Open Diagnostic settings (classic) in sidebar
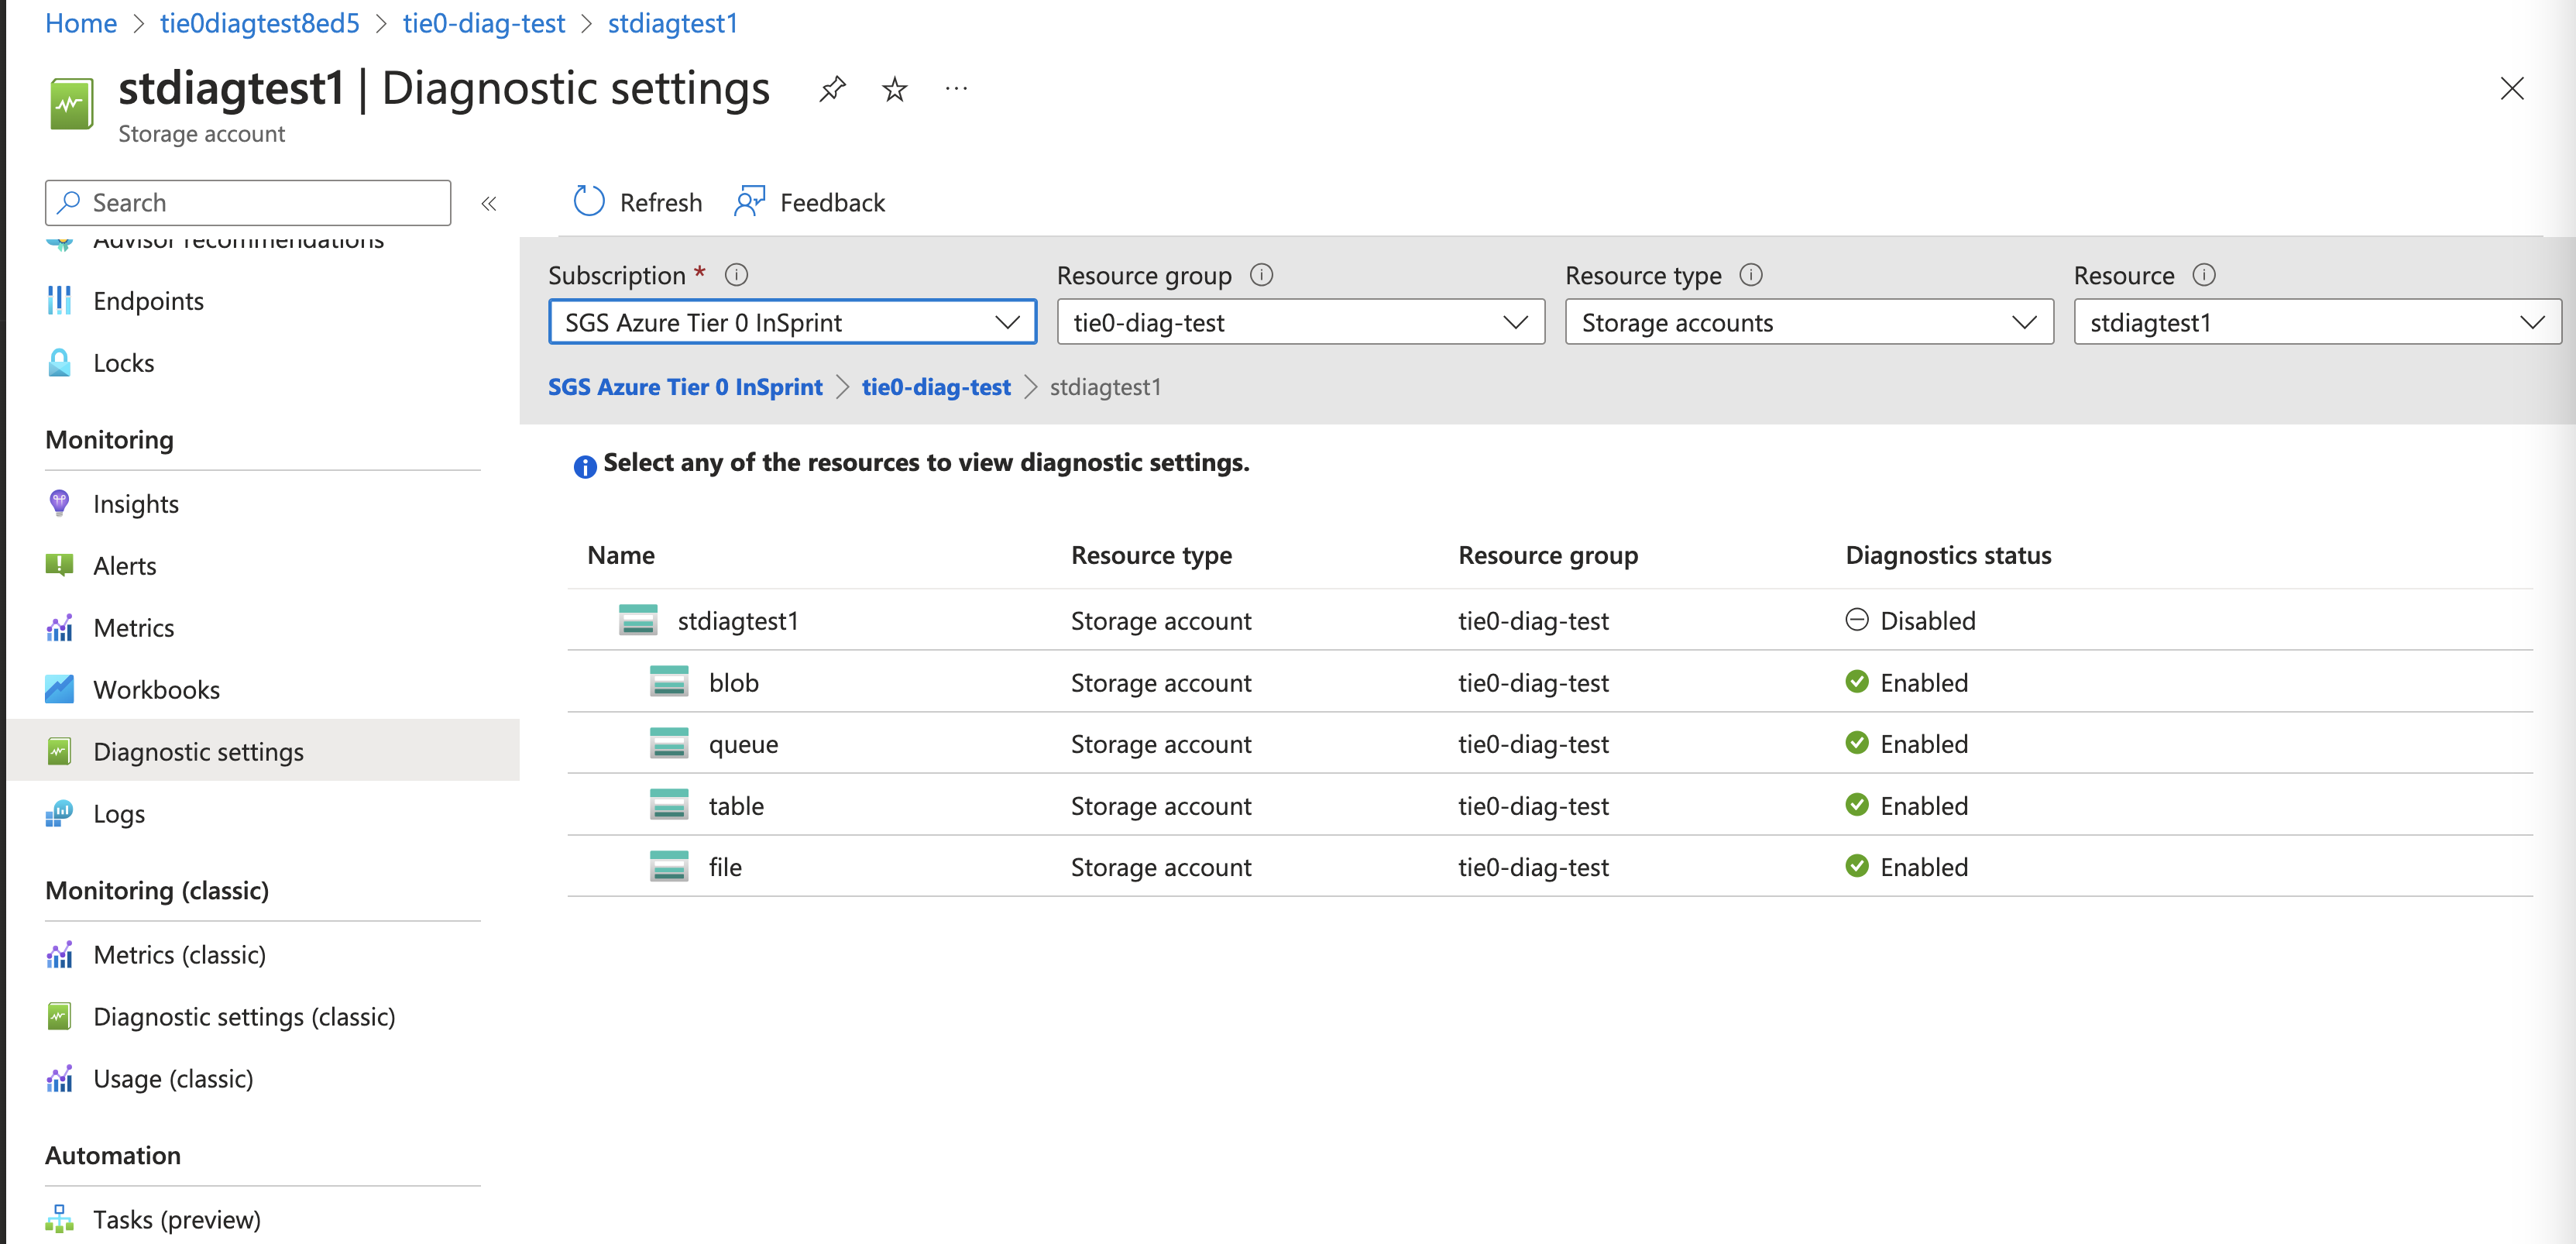 [x=244, y=1017]
